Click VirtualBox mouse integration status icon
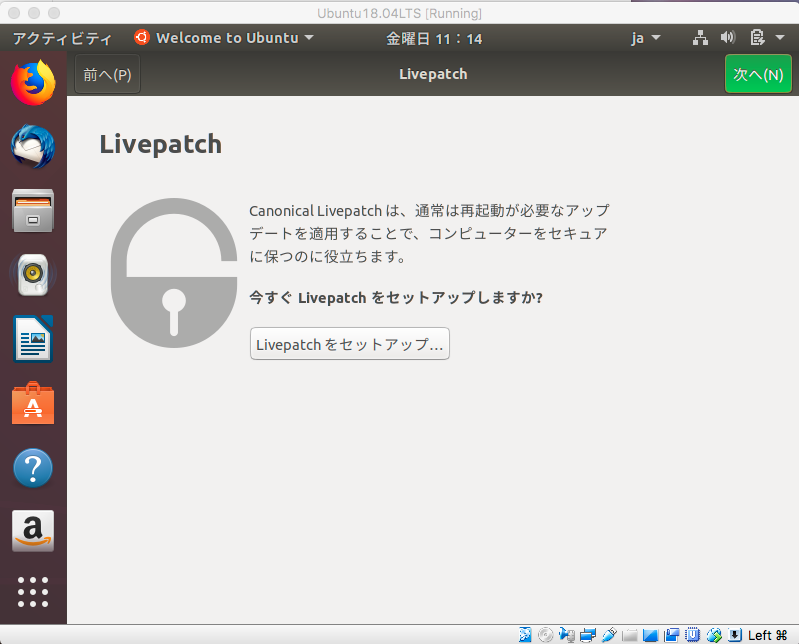The width and height of the screenshot is (799, 644). (x=714, y=635)
